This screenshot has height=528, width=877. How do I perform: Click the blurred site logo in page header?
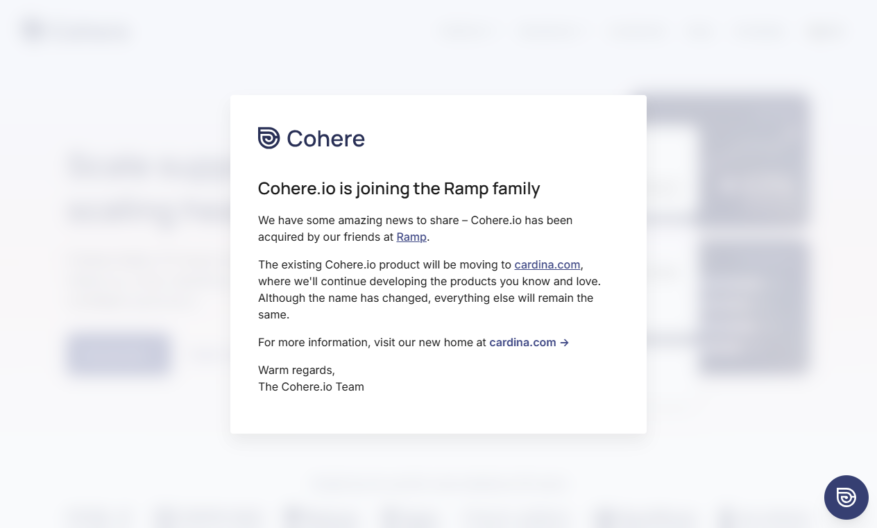(76, 31)
